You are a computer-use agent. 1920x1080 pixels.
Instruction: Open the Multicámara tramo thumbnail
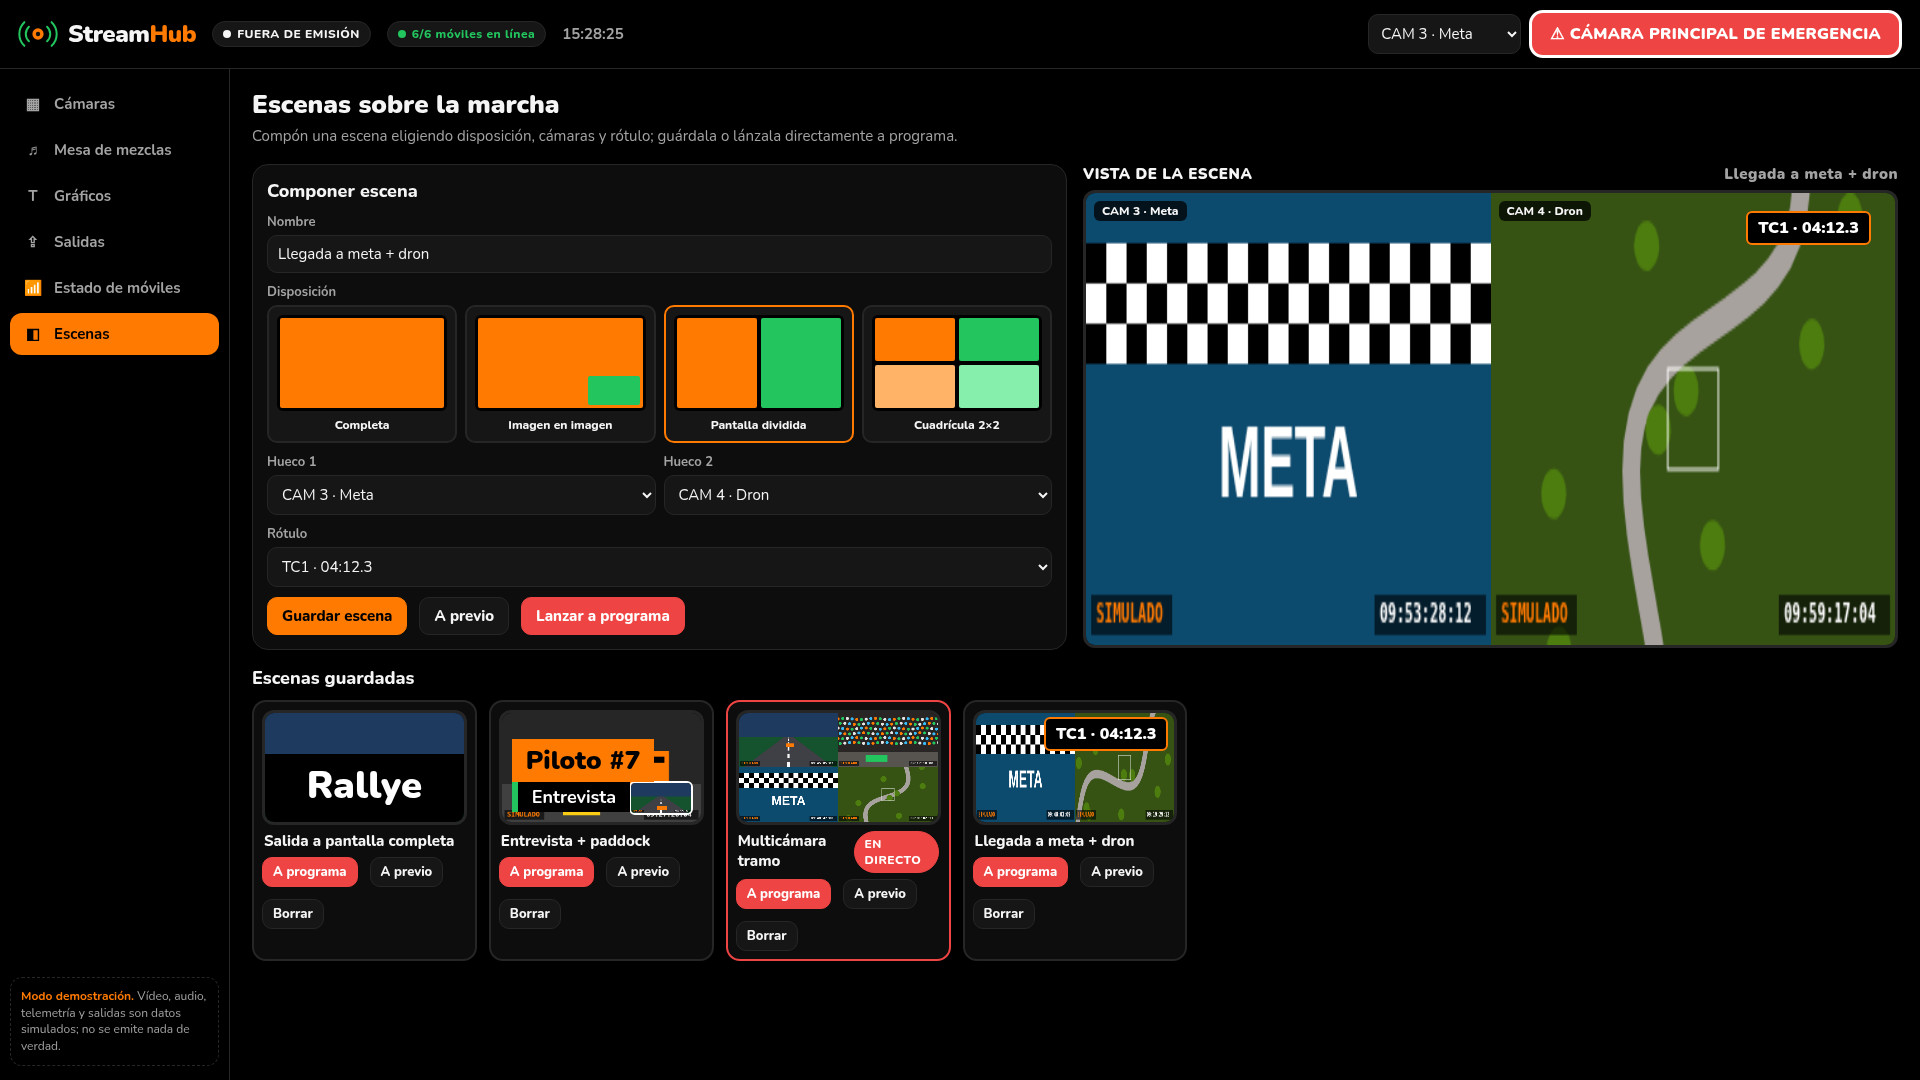(838, 767)
